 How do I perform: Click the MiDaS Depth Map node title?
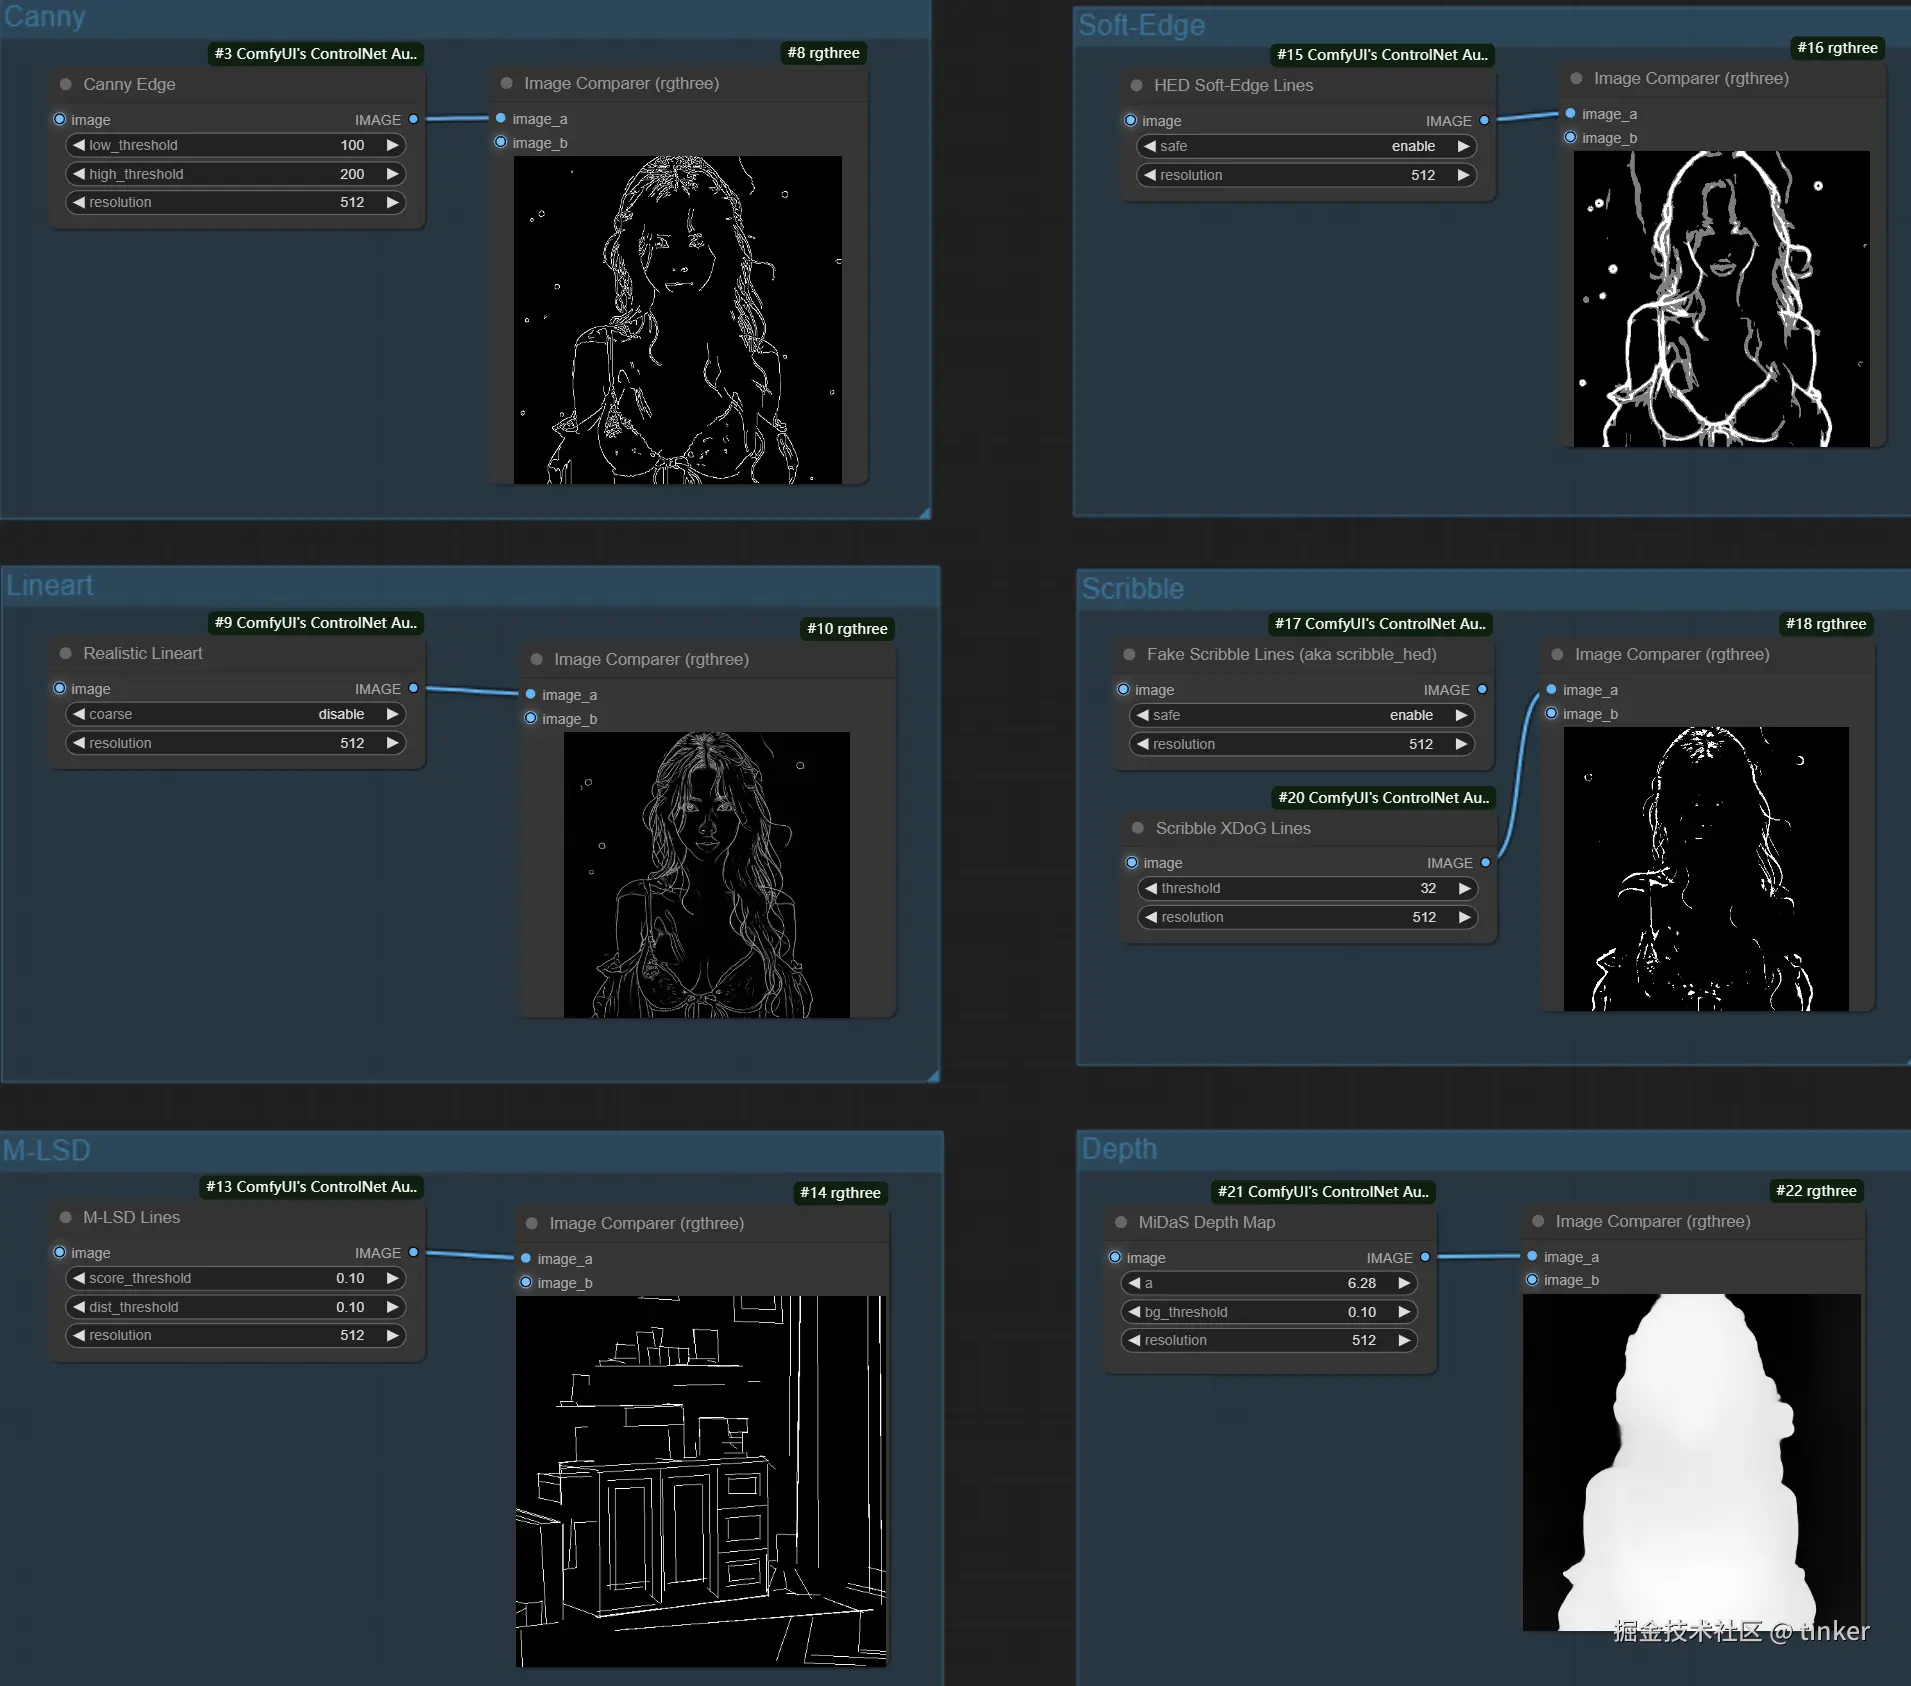1207,1223
